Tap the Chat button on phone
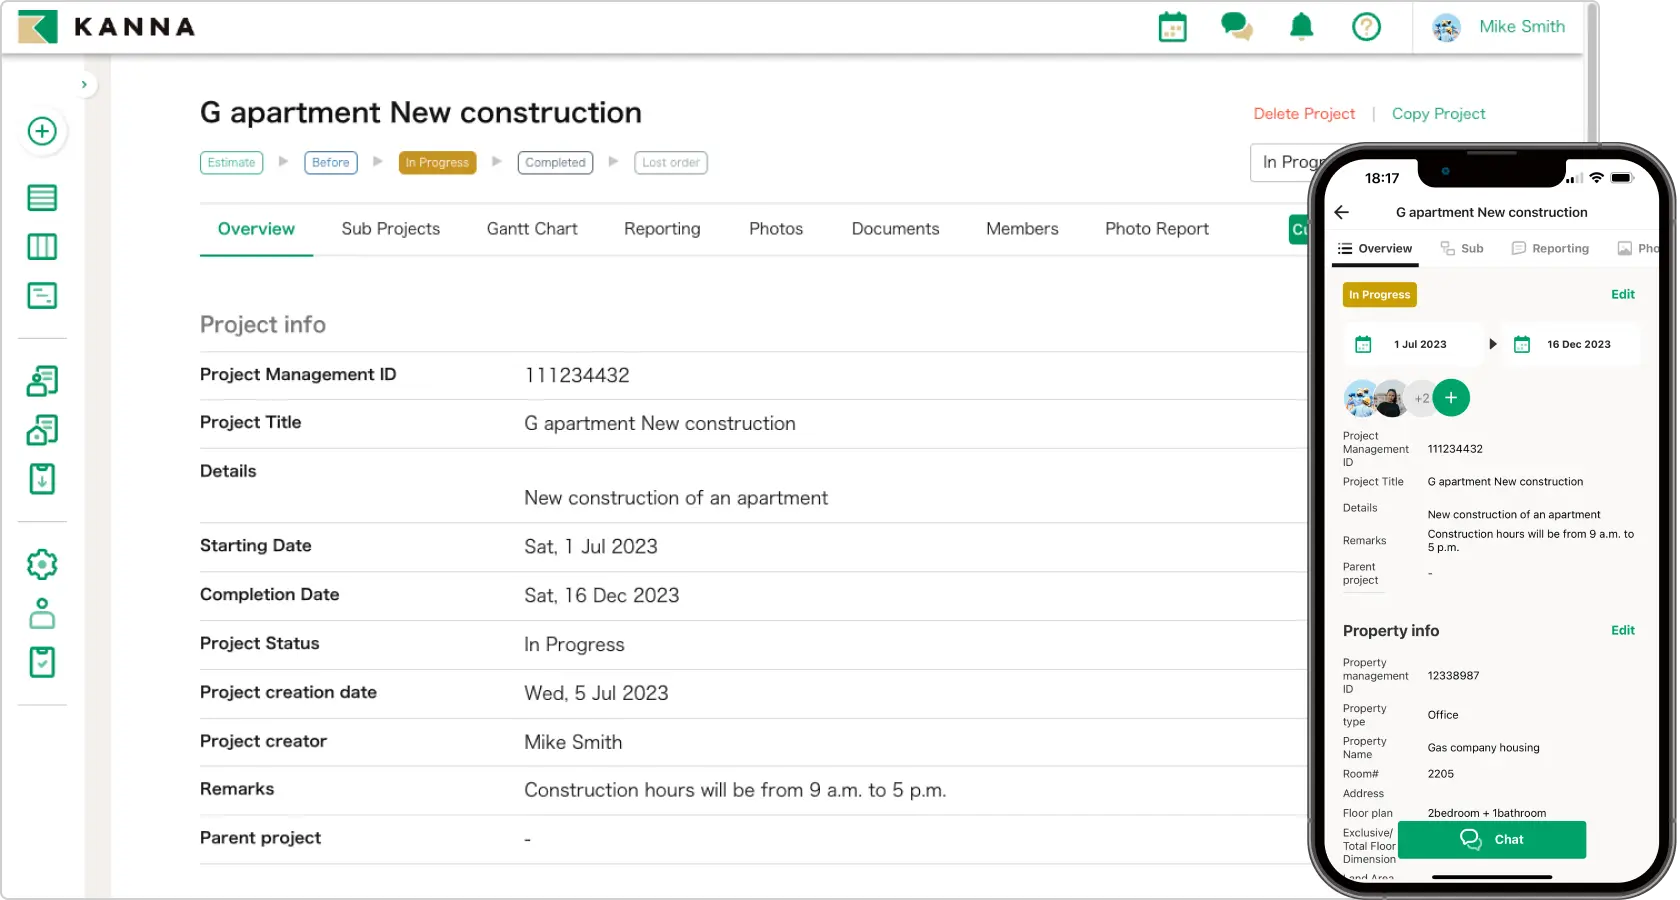 (1491, 840)
